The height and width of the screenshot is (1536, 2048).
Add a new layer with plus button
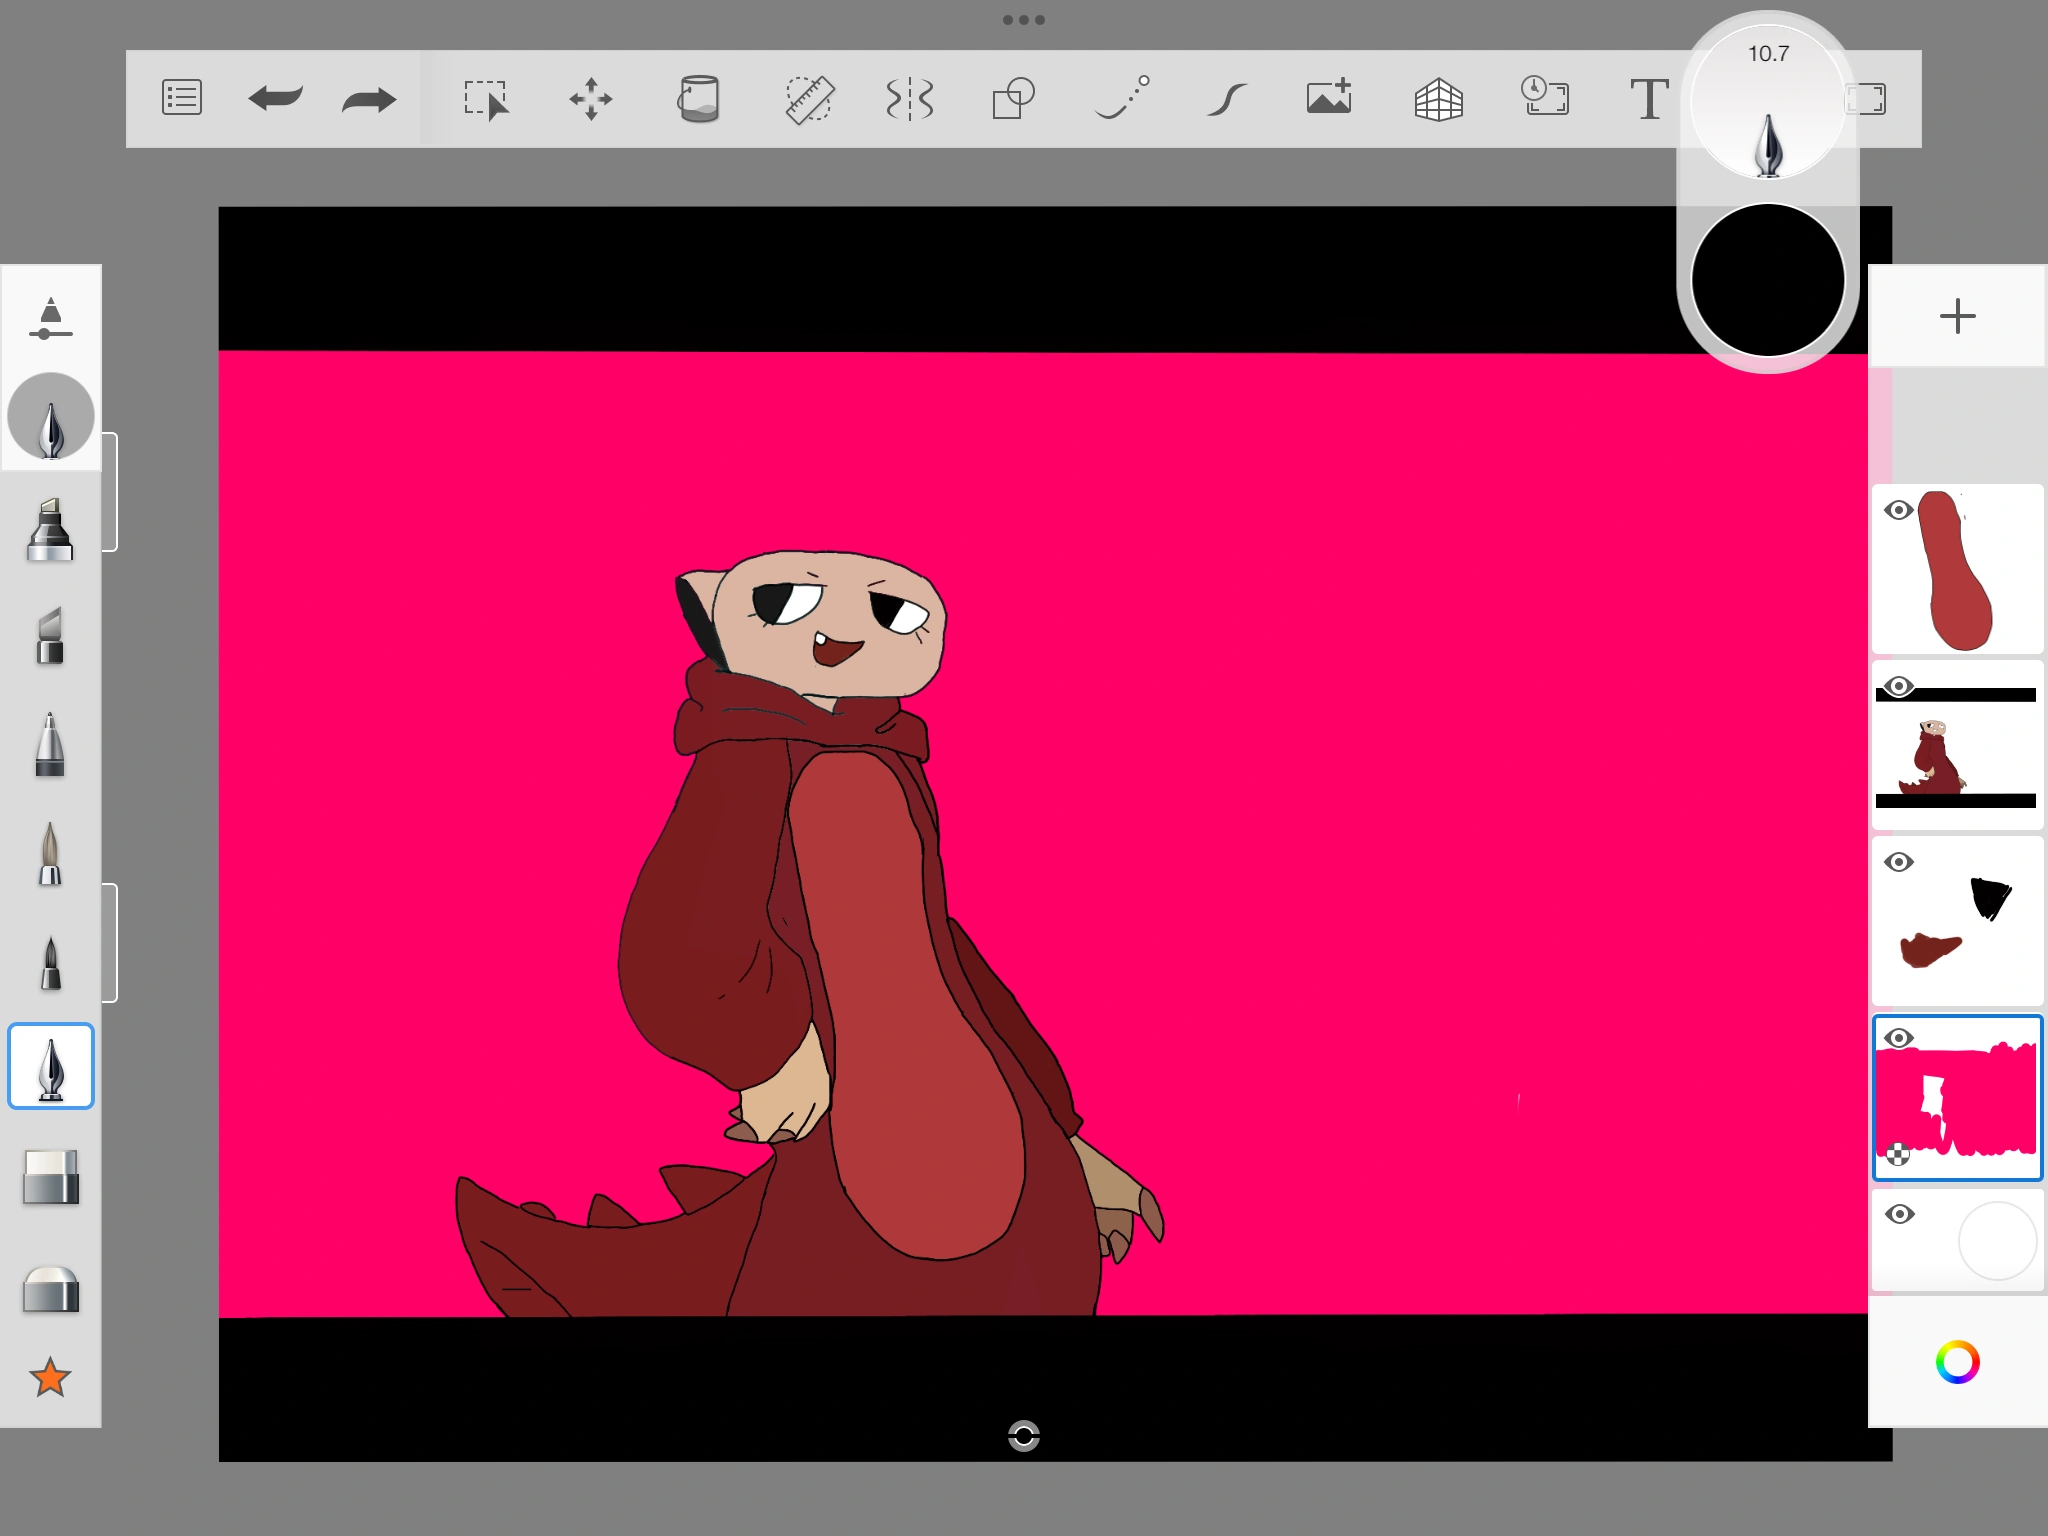click(x=1957, y=317)
